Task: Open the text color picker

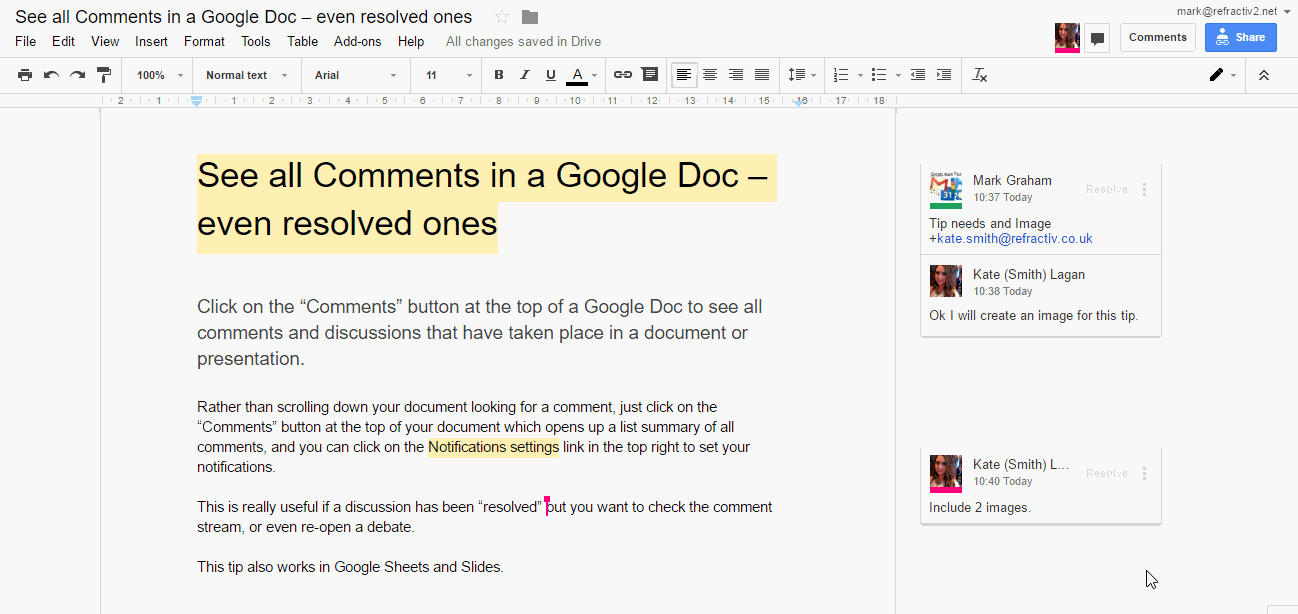Action: coord(581,75)
